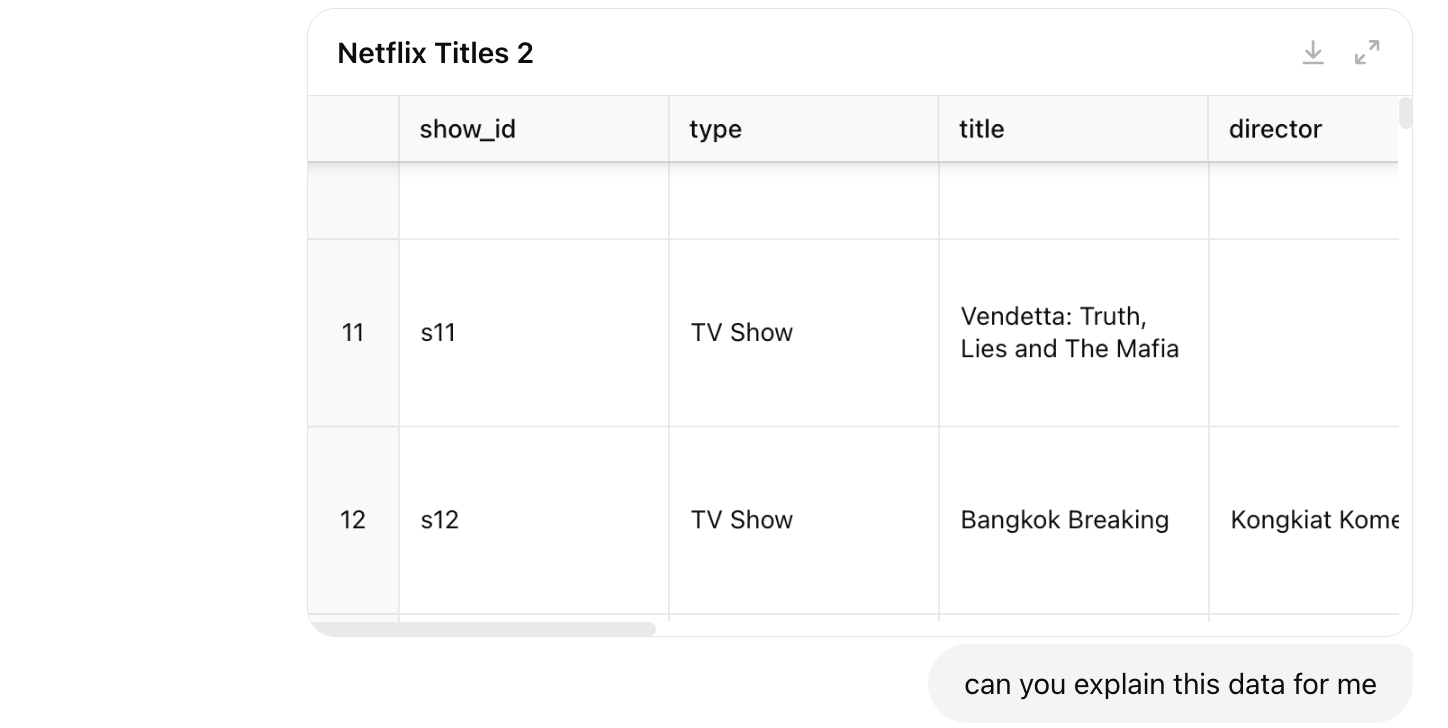Click the type column header

pos(715,129)
